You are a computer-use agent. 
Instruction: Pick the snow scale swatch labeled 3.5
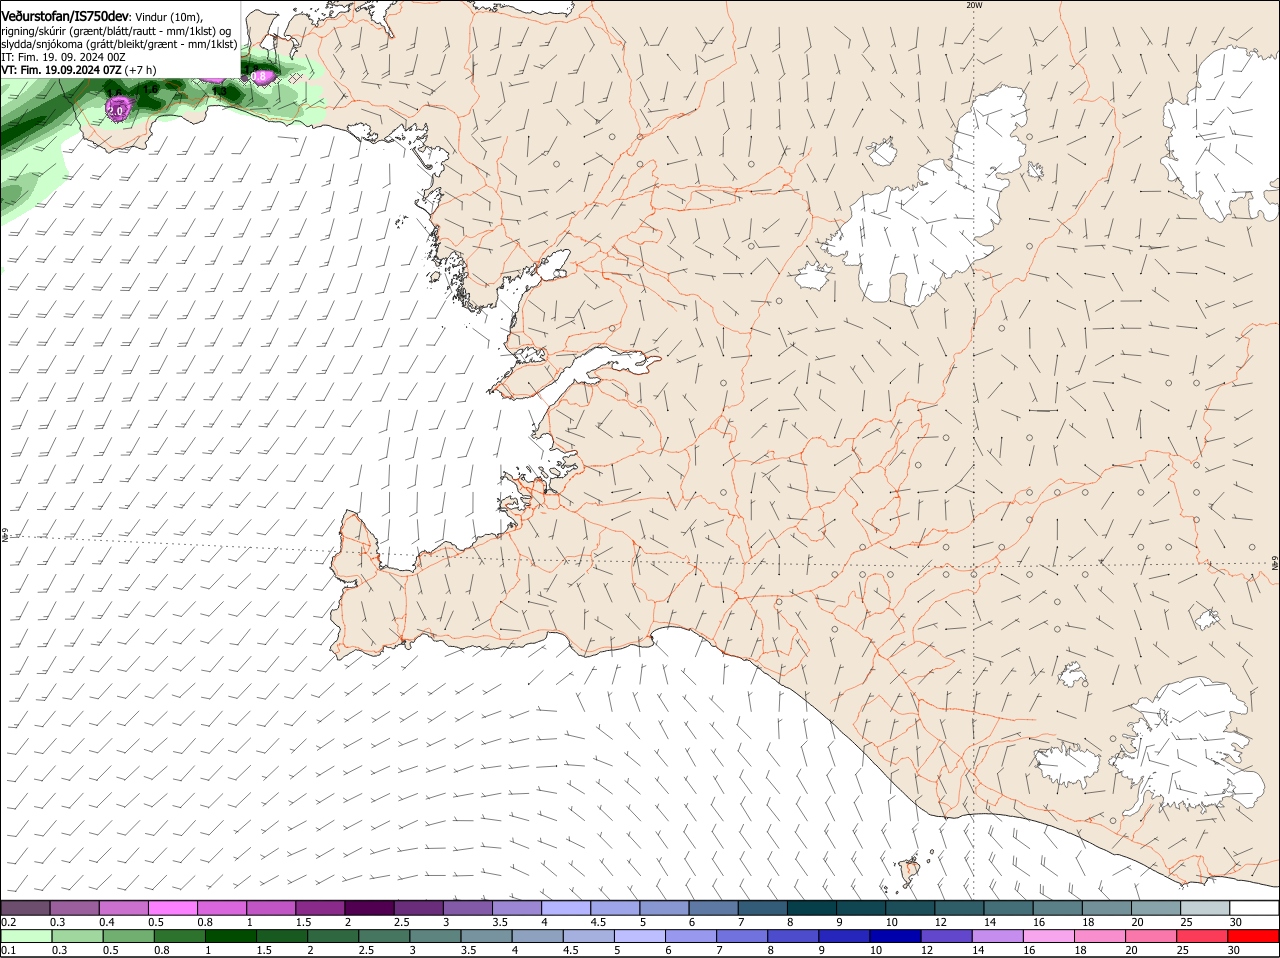[516, 907]
